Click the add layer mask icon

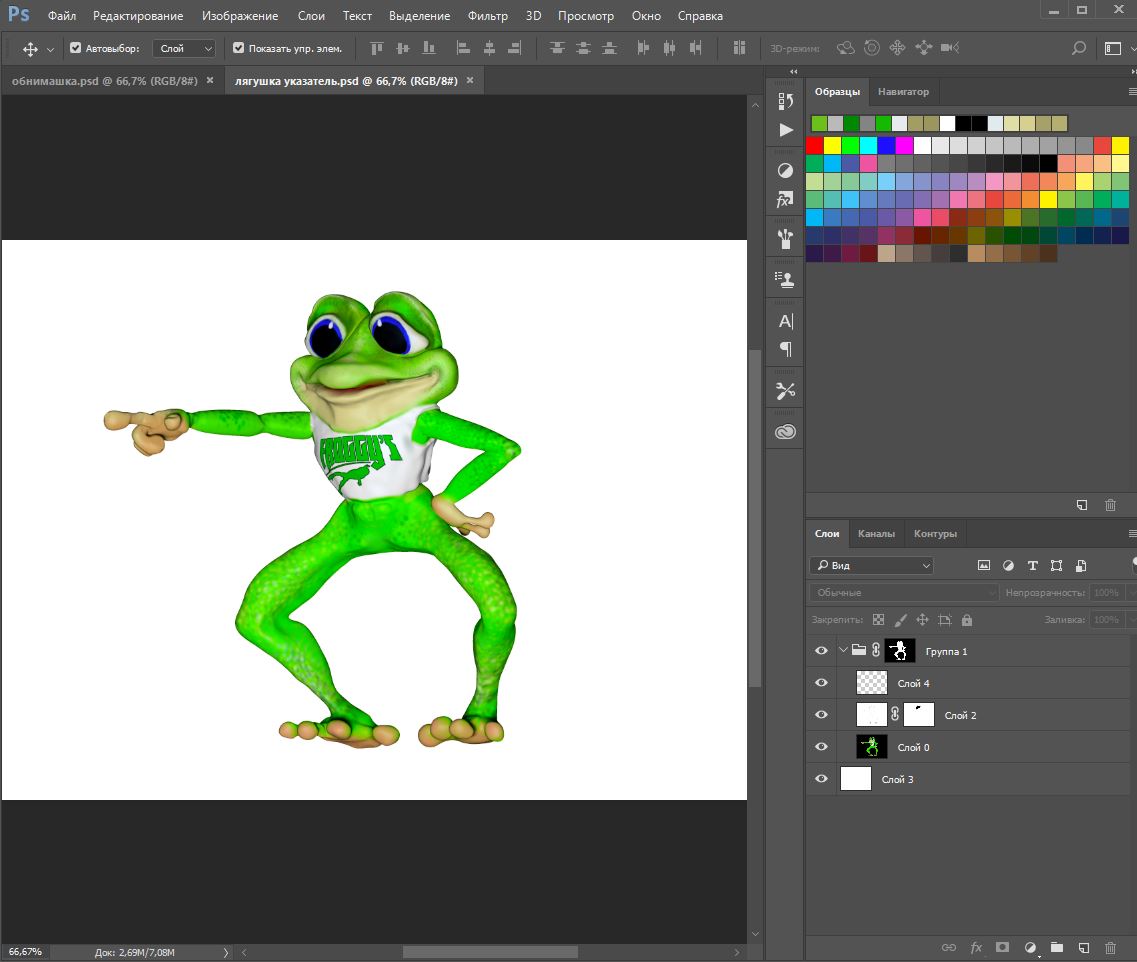click(1002, 947)
